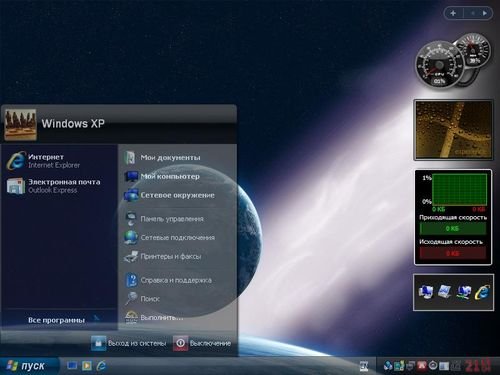Click the language indicator on taskbar
This screenshot has width=500, height=375.
(364, 366)
